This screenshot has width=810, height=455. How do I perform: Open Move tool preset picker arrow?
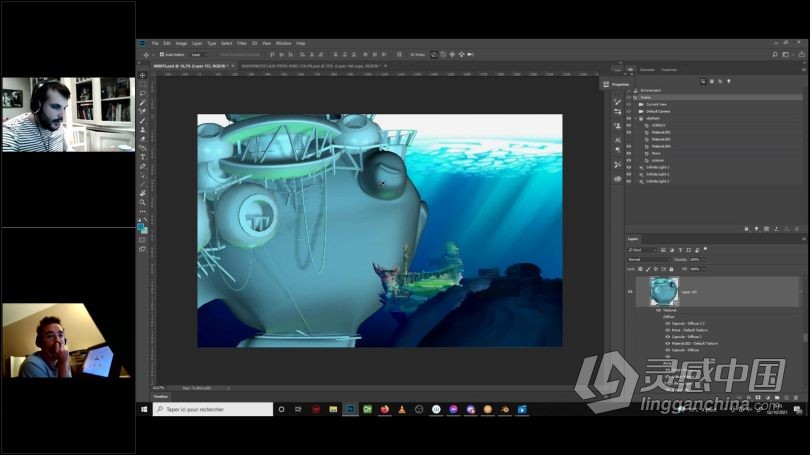pyautogui.click(x=153, y=54)
